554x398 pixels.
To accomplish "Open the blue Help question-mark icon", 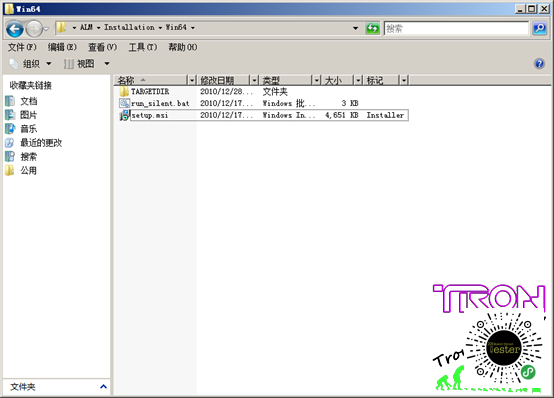I will [539, 64].
